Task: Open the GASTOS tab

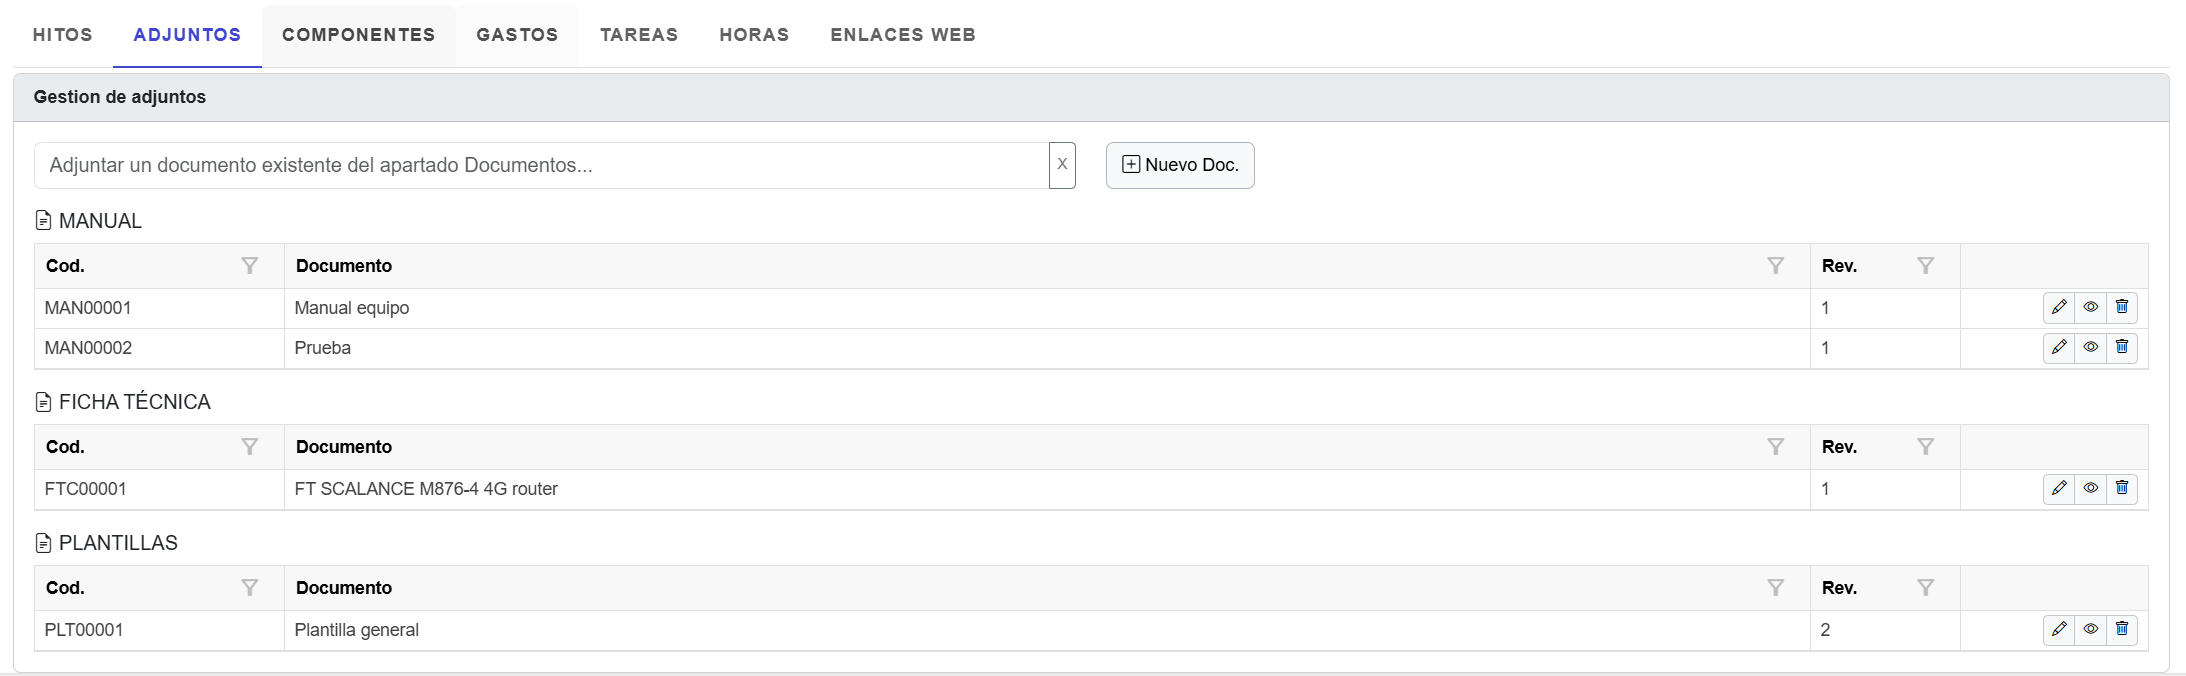Action: (x=517, y=35)
